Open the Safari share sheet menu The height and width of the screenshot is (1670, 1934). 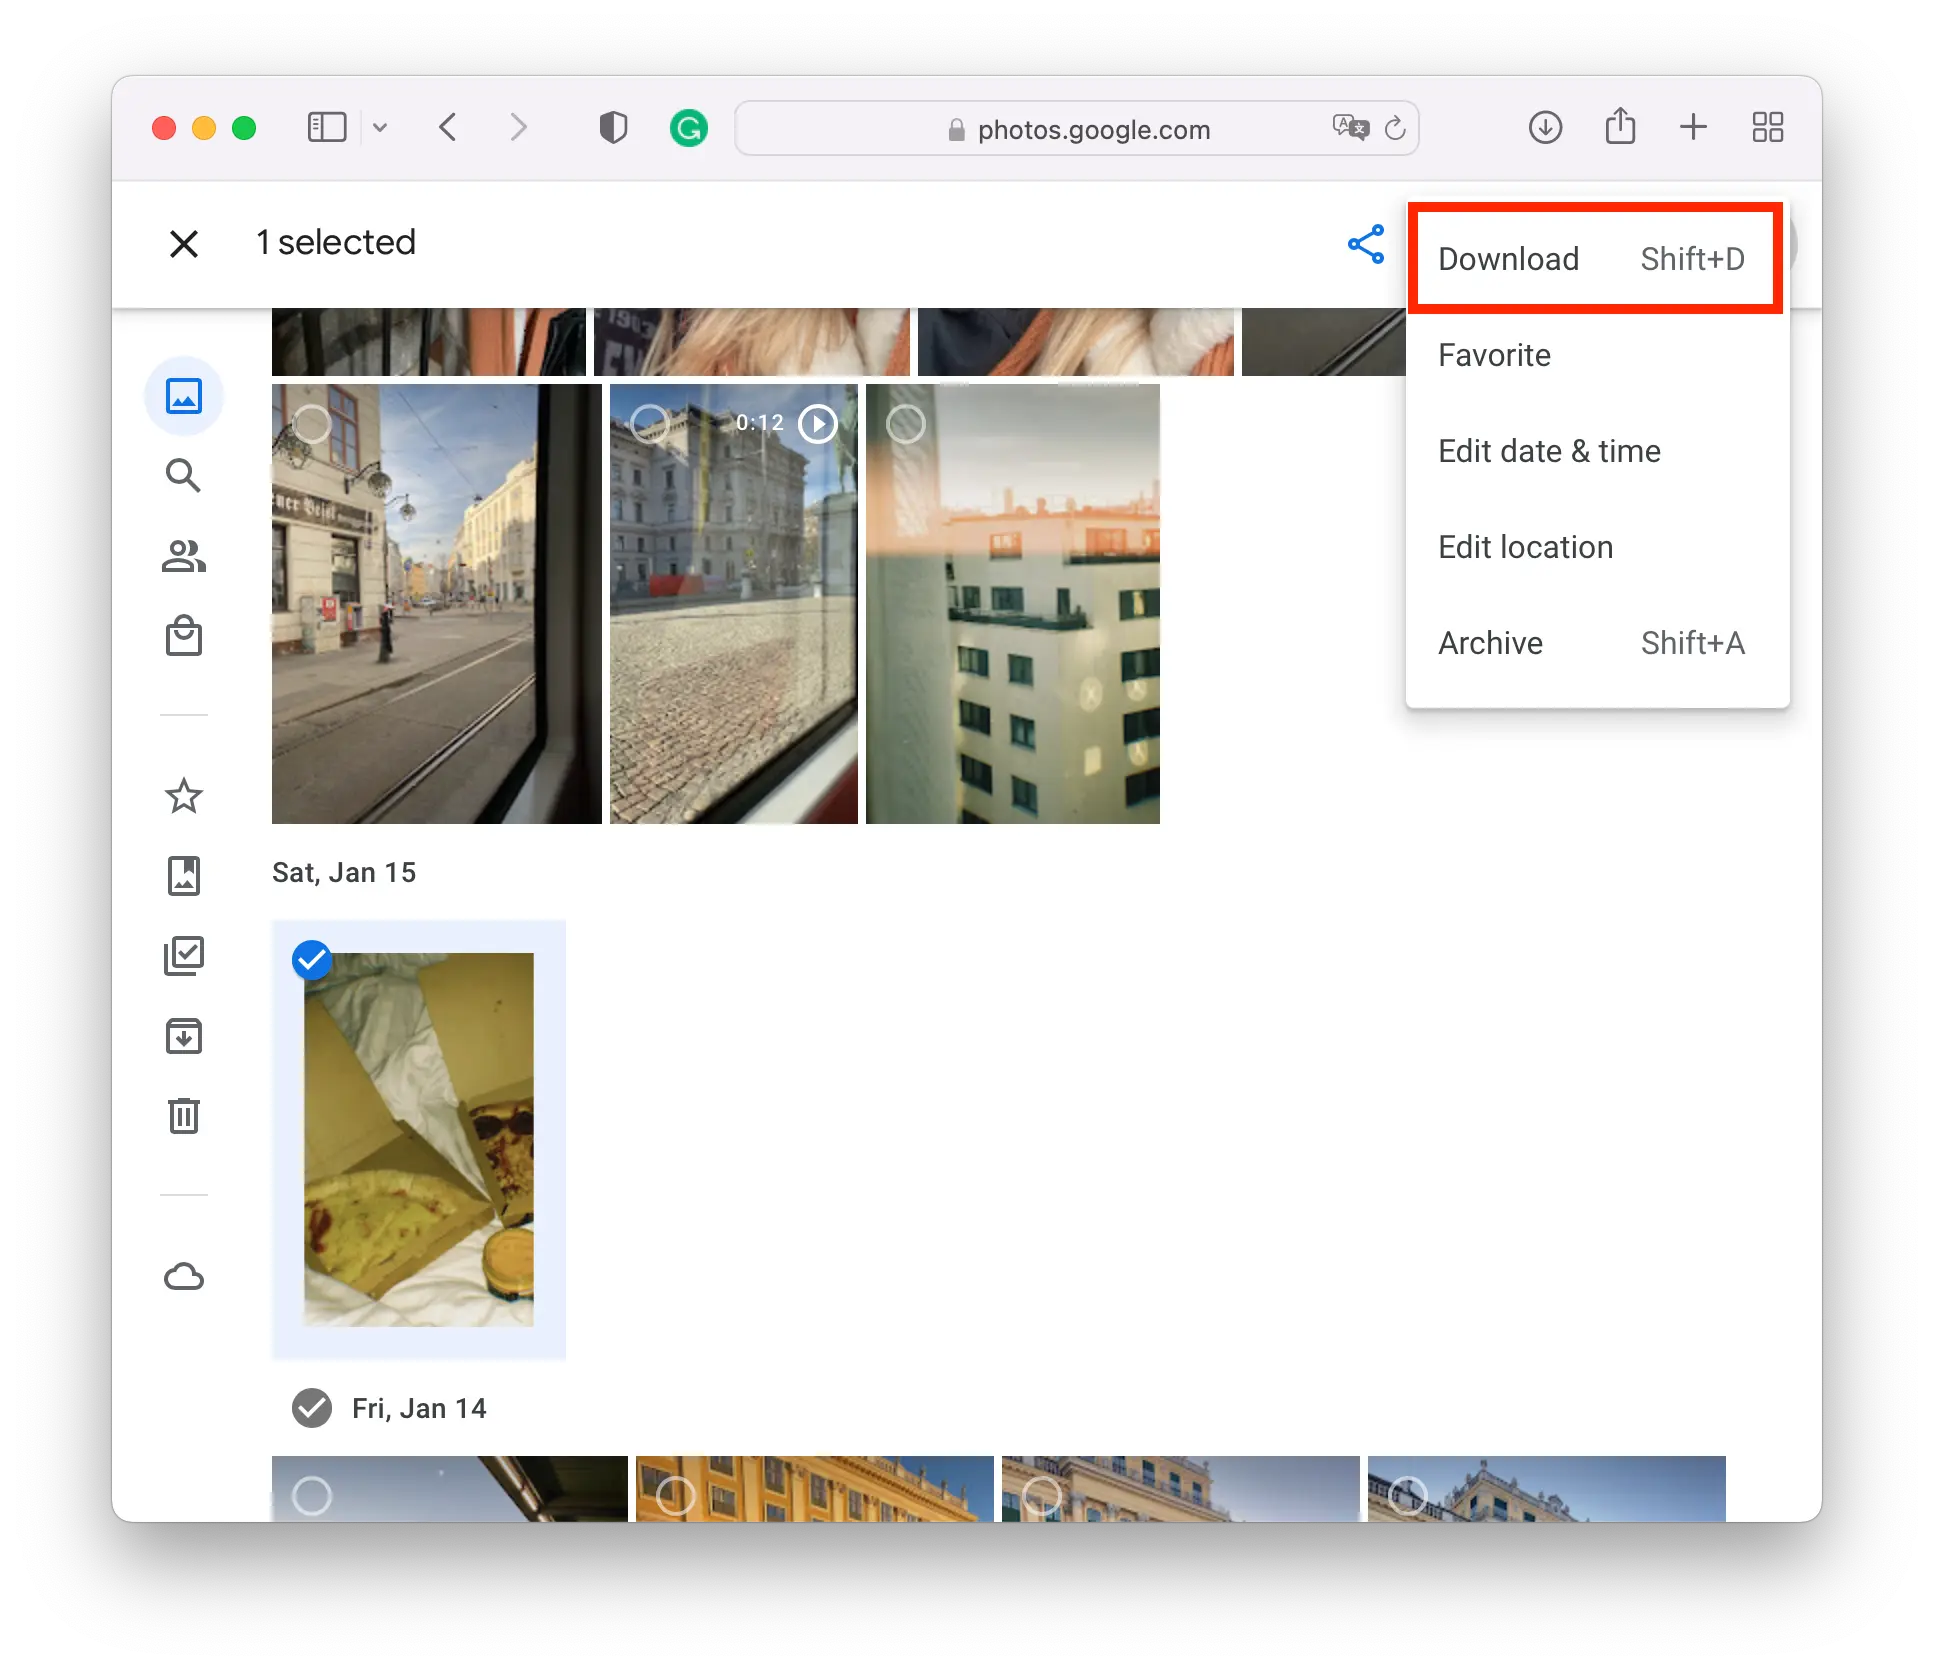coord(1620,128)
